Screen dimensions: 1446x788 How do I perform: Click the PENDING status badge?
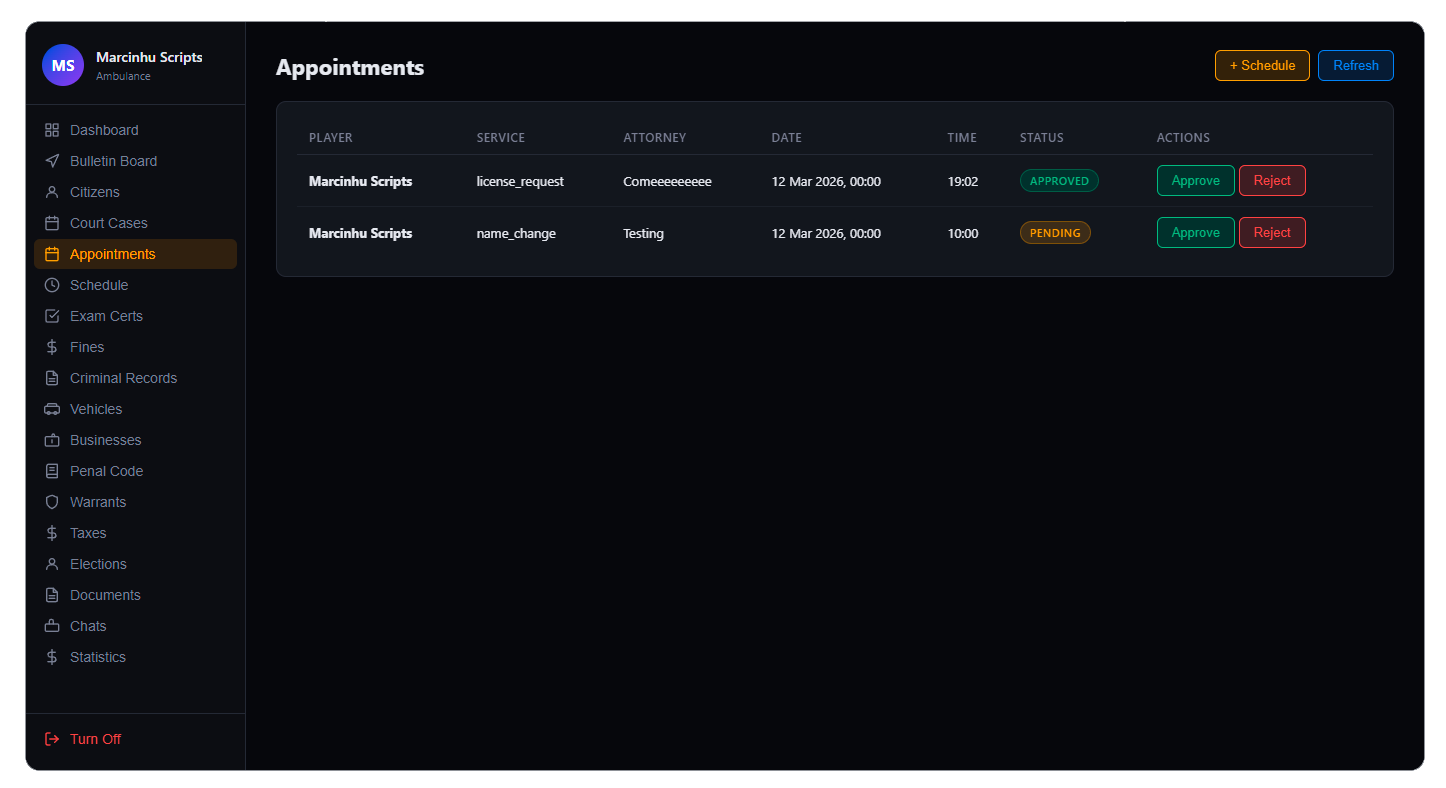tap(1055, 233)
